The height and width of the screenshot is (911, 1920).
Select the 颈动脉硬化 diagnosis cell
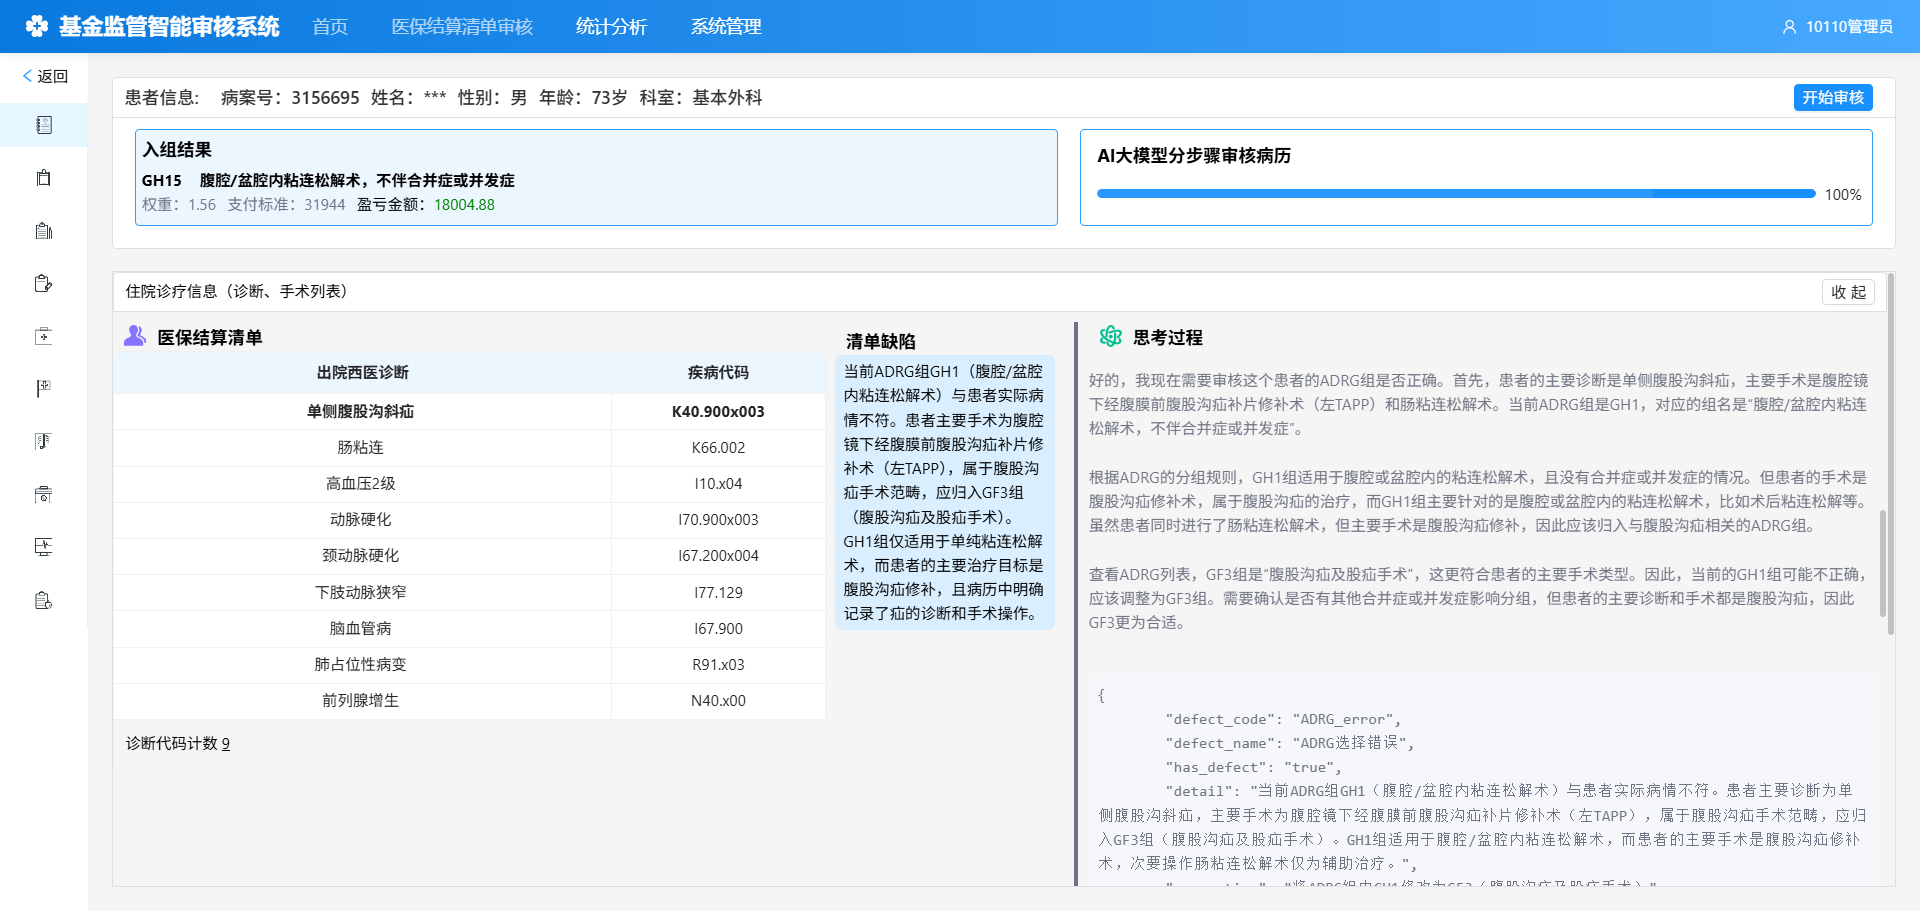point(361,556)
